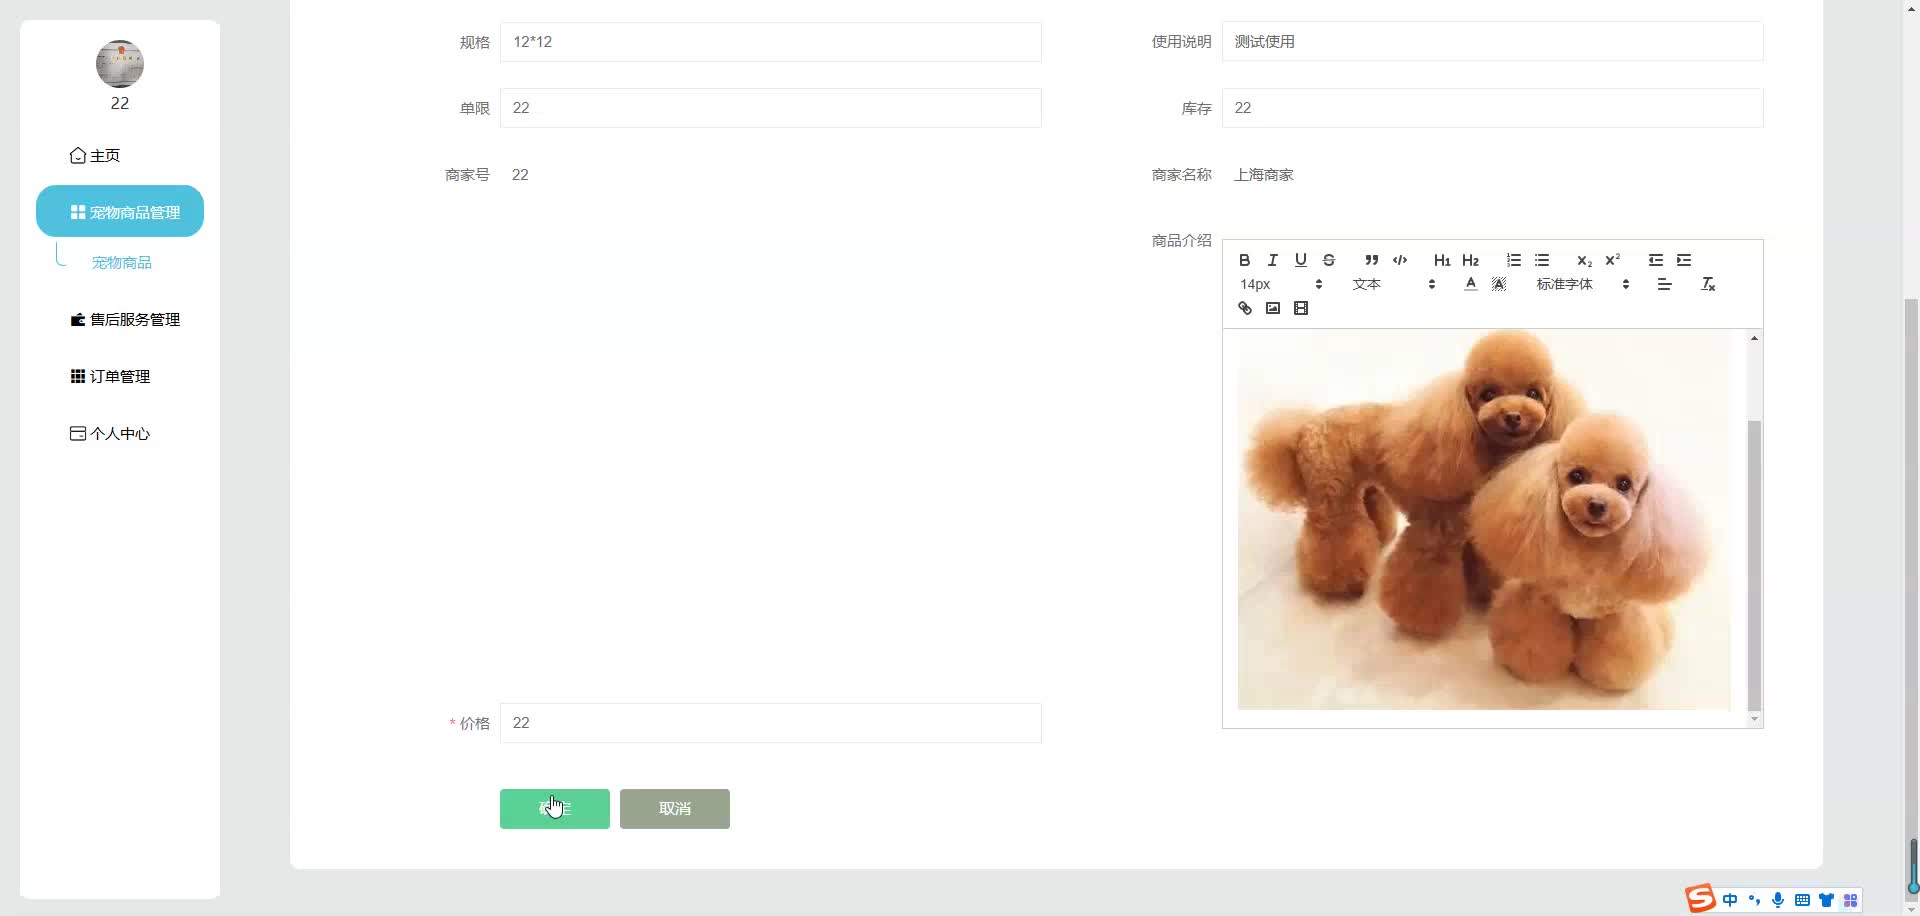Apply superscript formatting

1612,260
